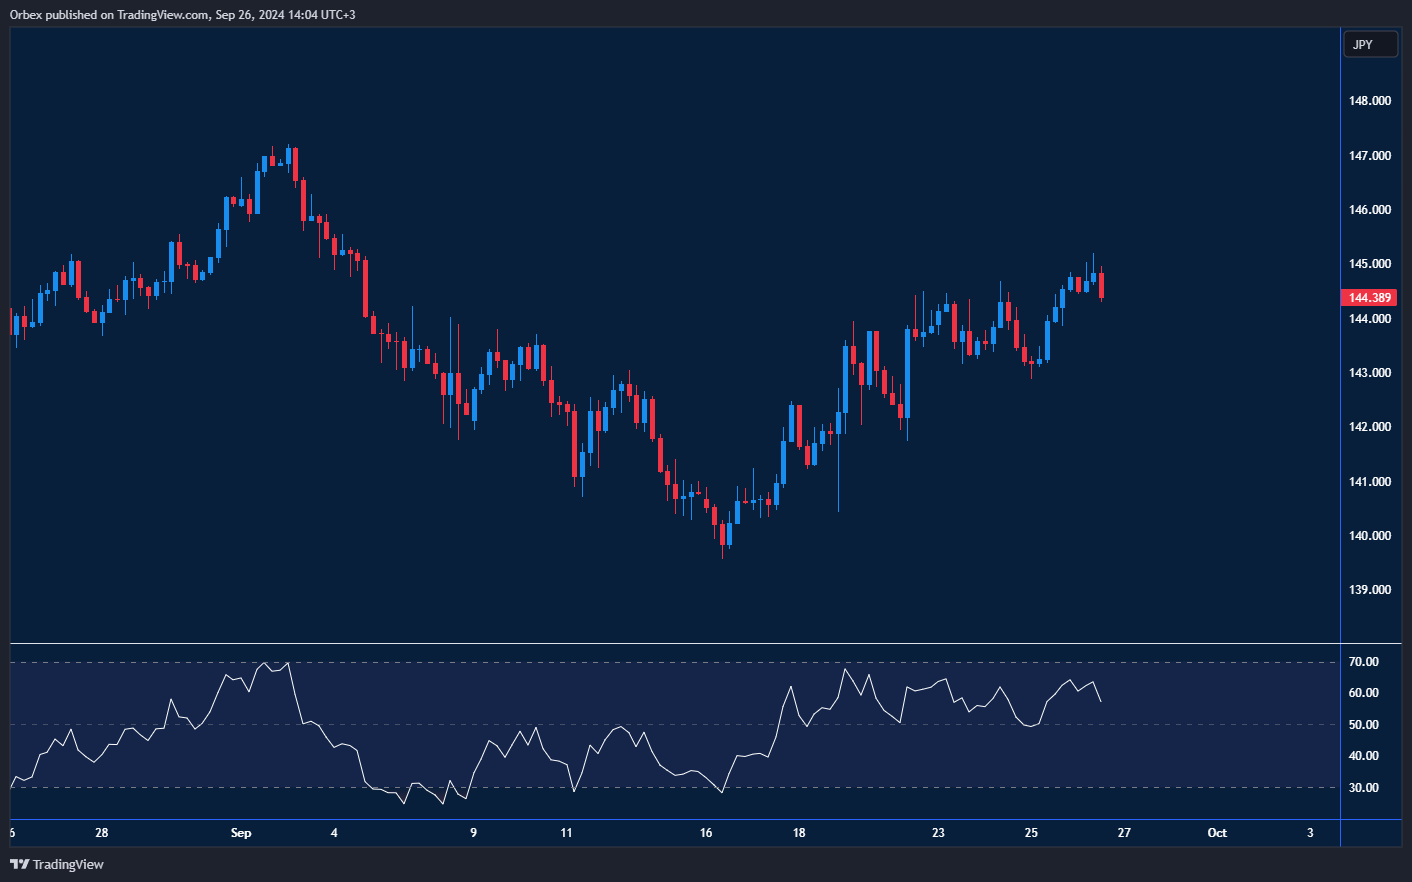The width and height of the screenshot is (1412, 882).
Task: Select date 23 on the time axis
Action: pyautogui.click(x=938, y=833)
